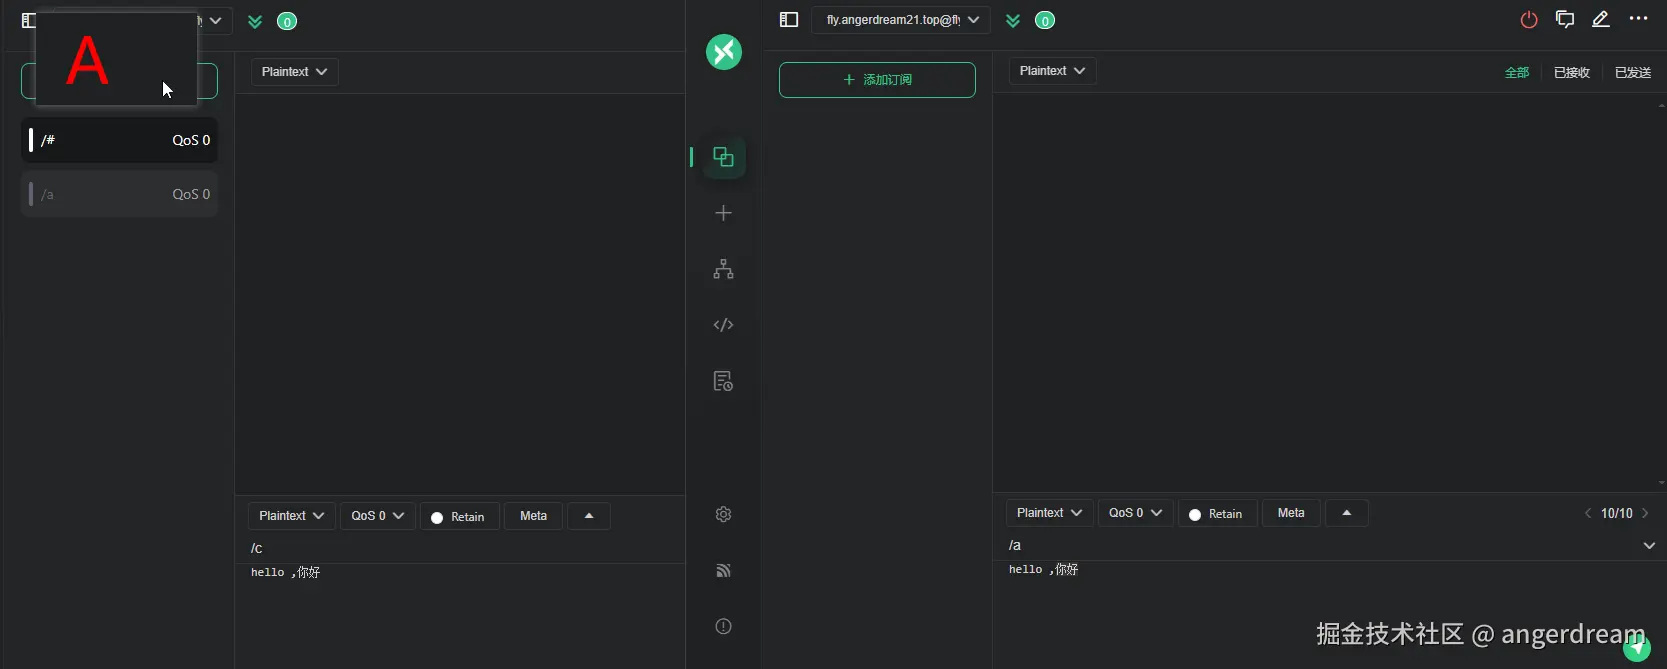Open top Plaintext format dropdown in left window
The image size is (1667, 669).
[x=294, y=72]
